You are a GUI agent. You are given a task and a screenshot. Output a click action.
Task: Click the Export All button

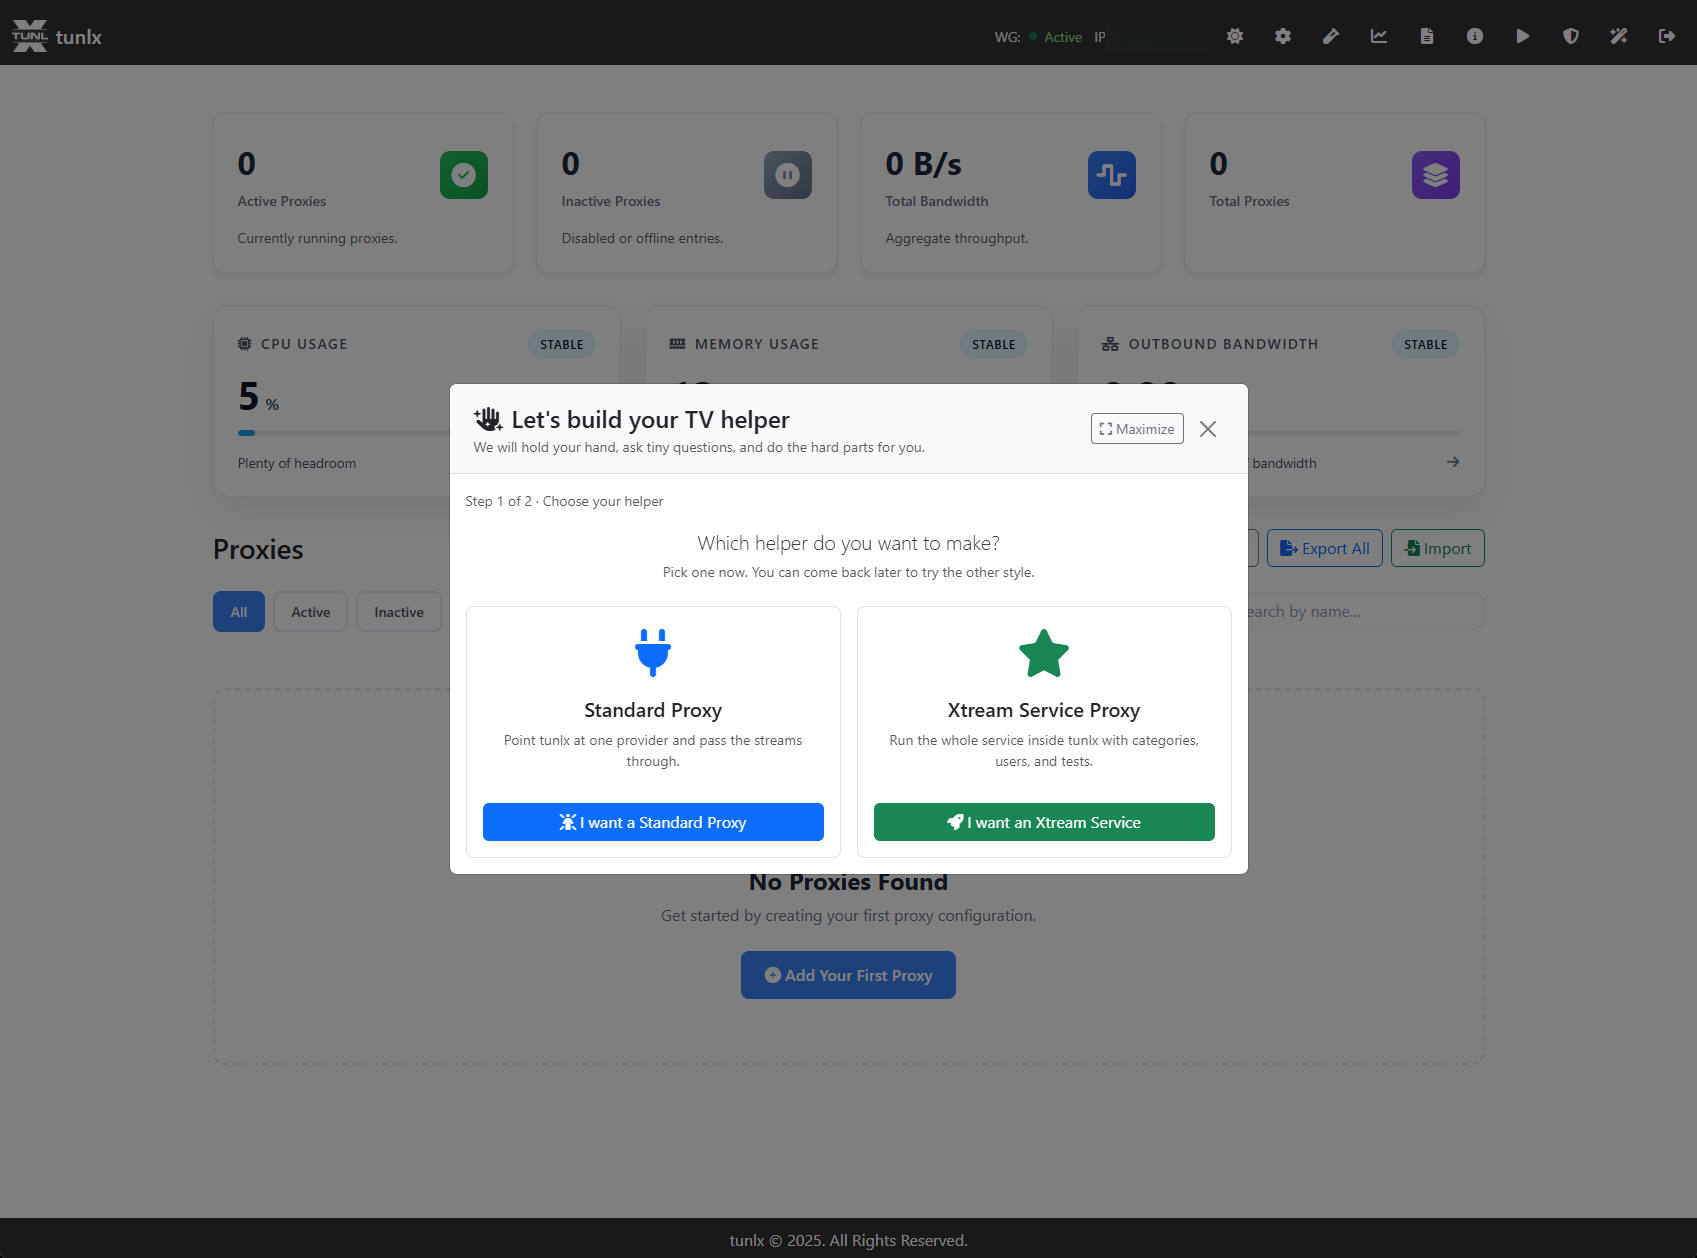(x=1324, y=548)
